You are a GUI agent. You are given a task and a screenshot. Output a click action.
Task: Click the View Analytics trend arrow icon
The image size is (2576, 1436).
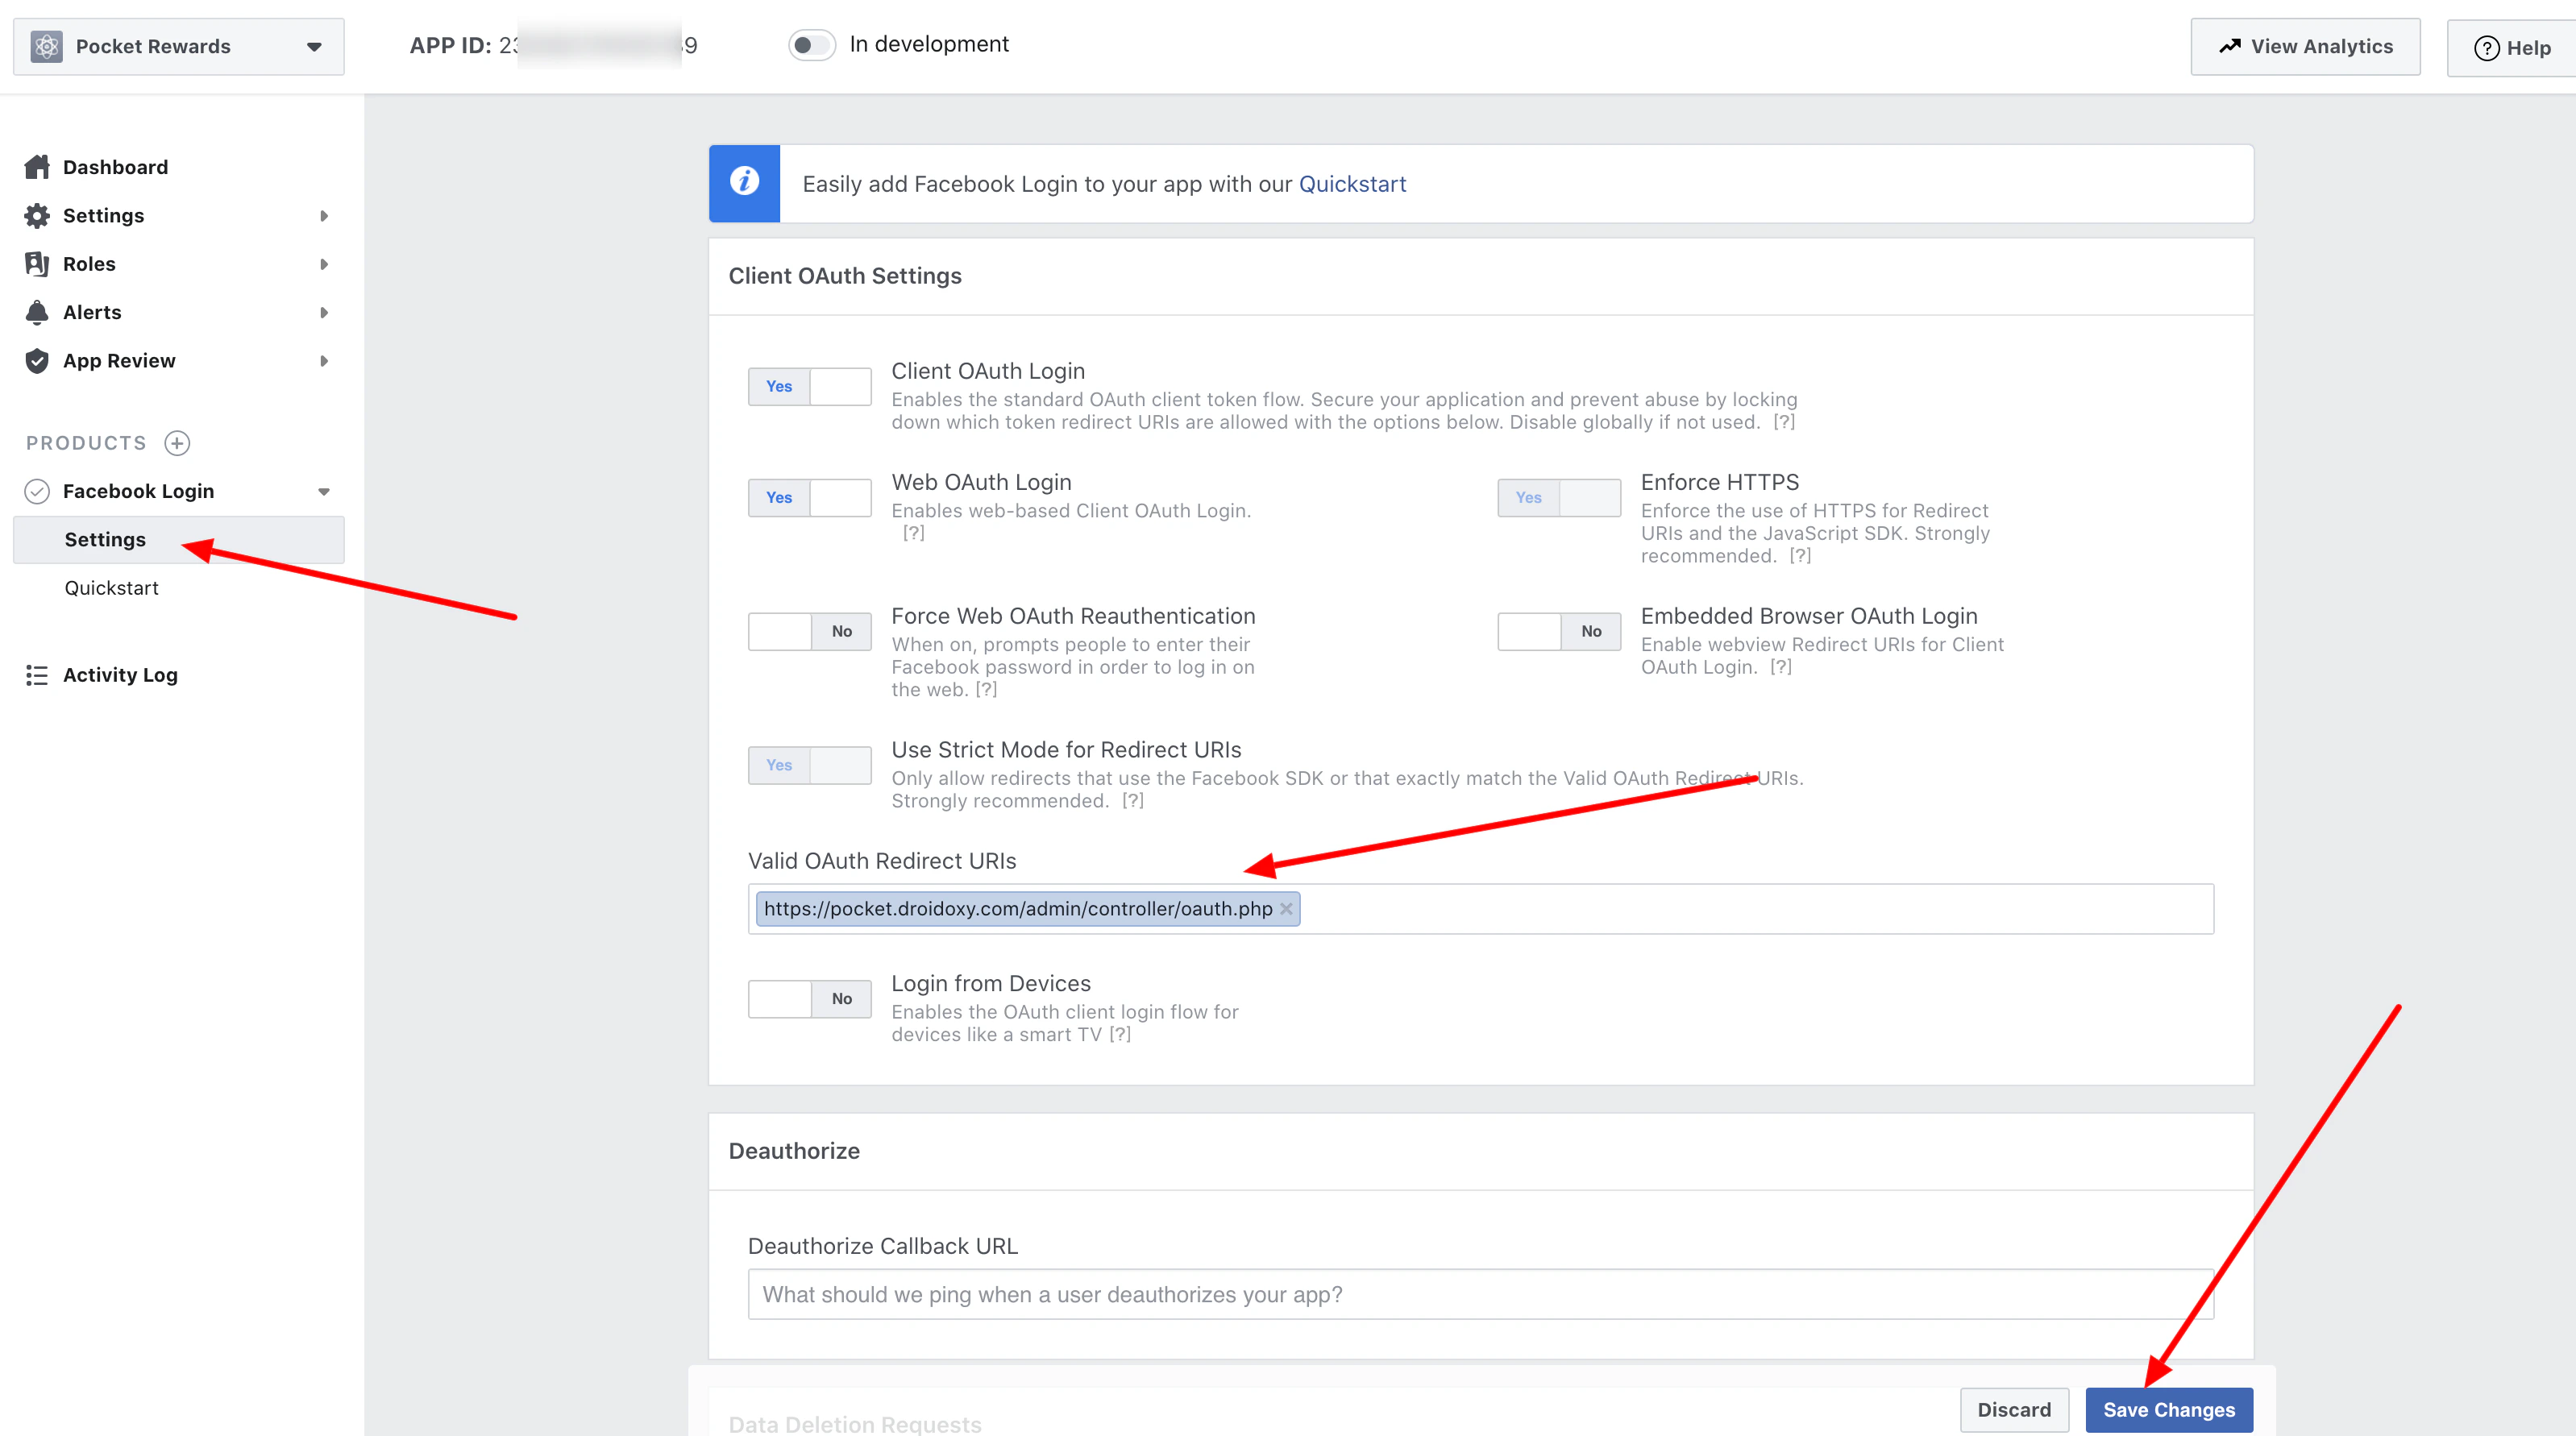2230,46
